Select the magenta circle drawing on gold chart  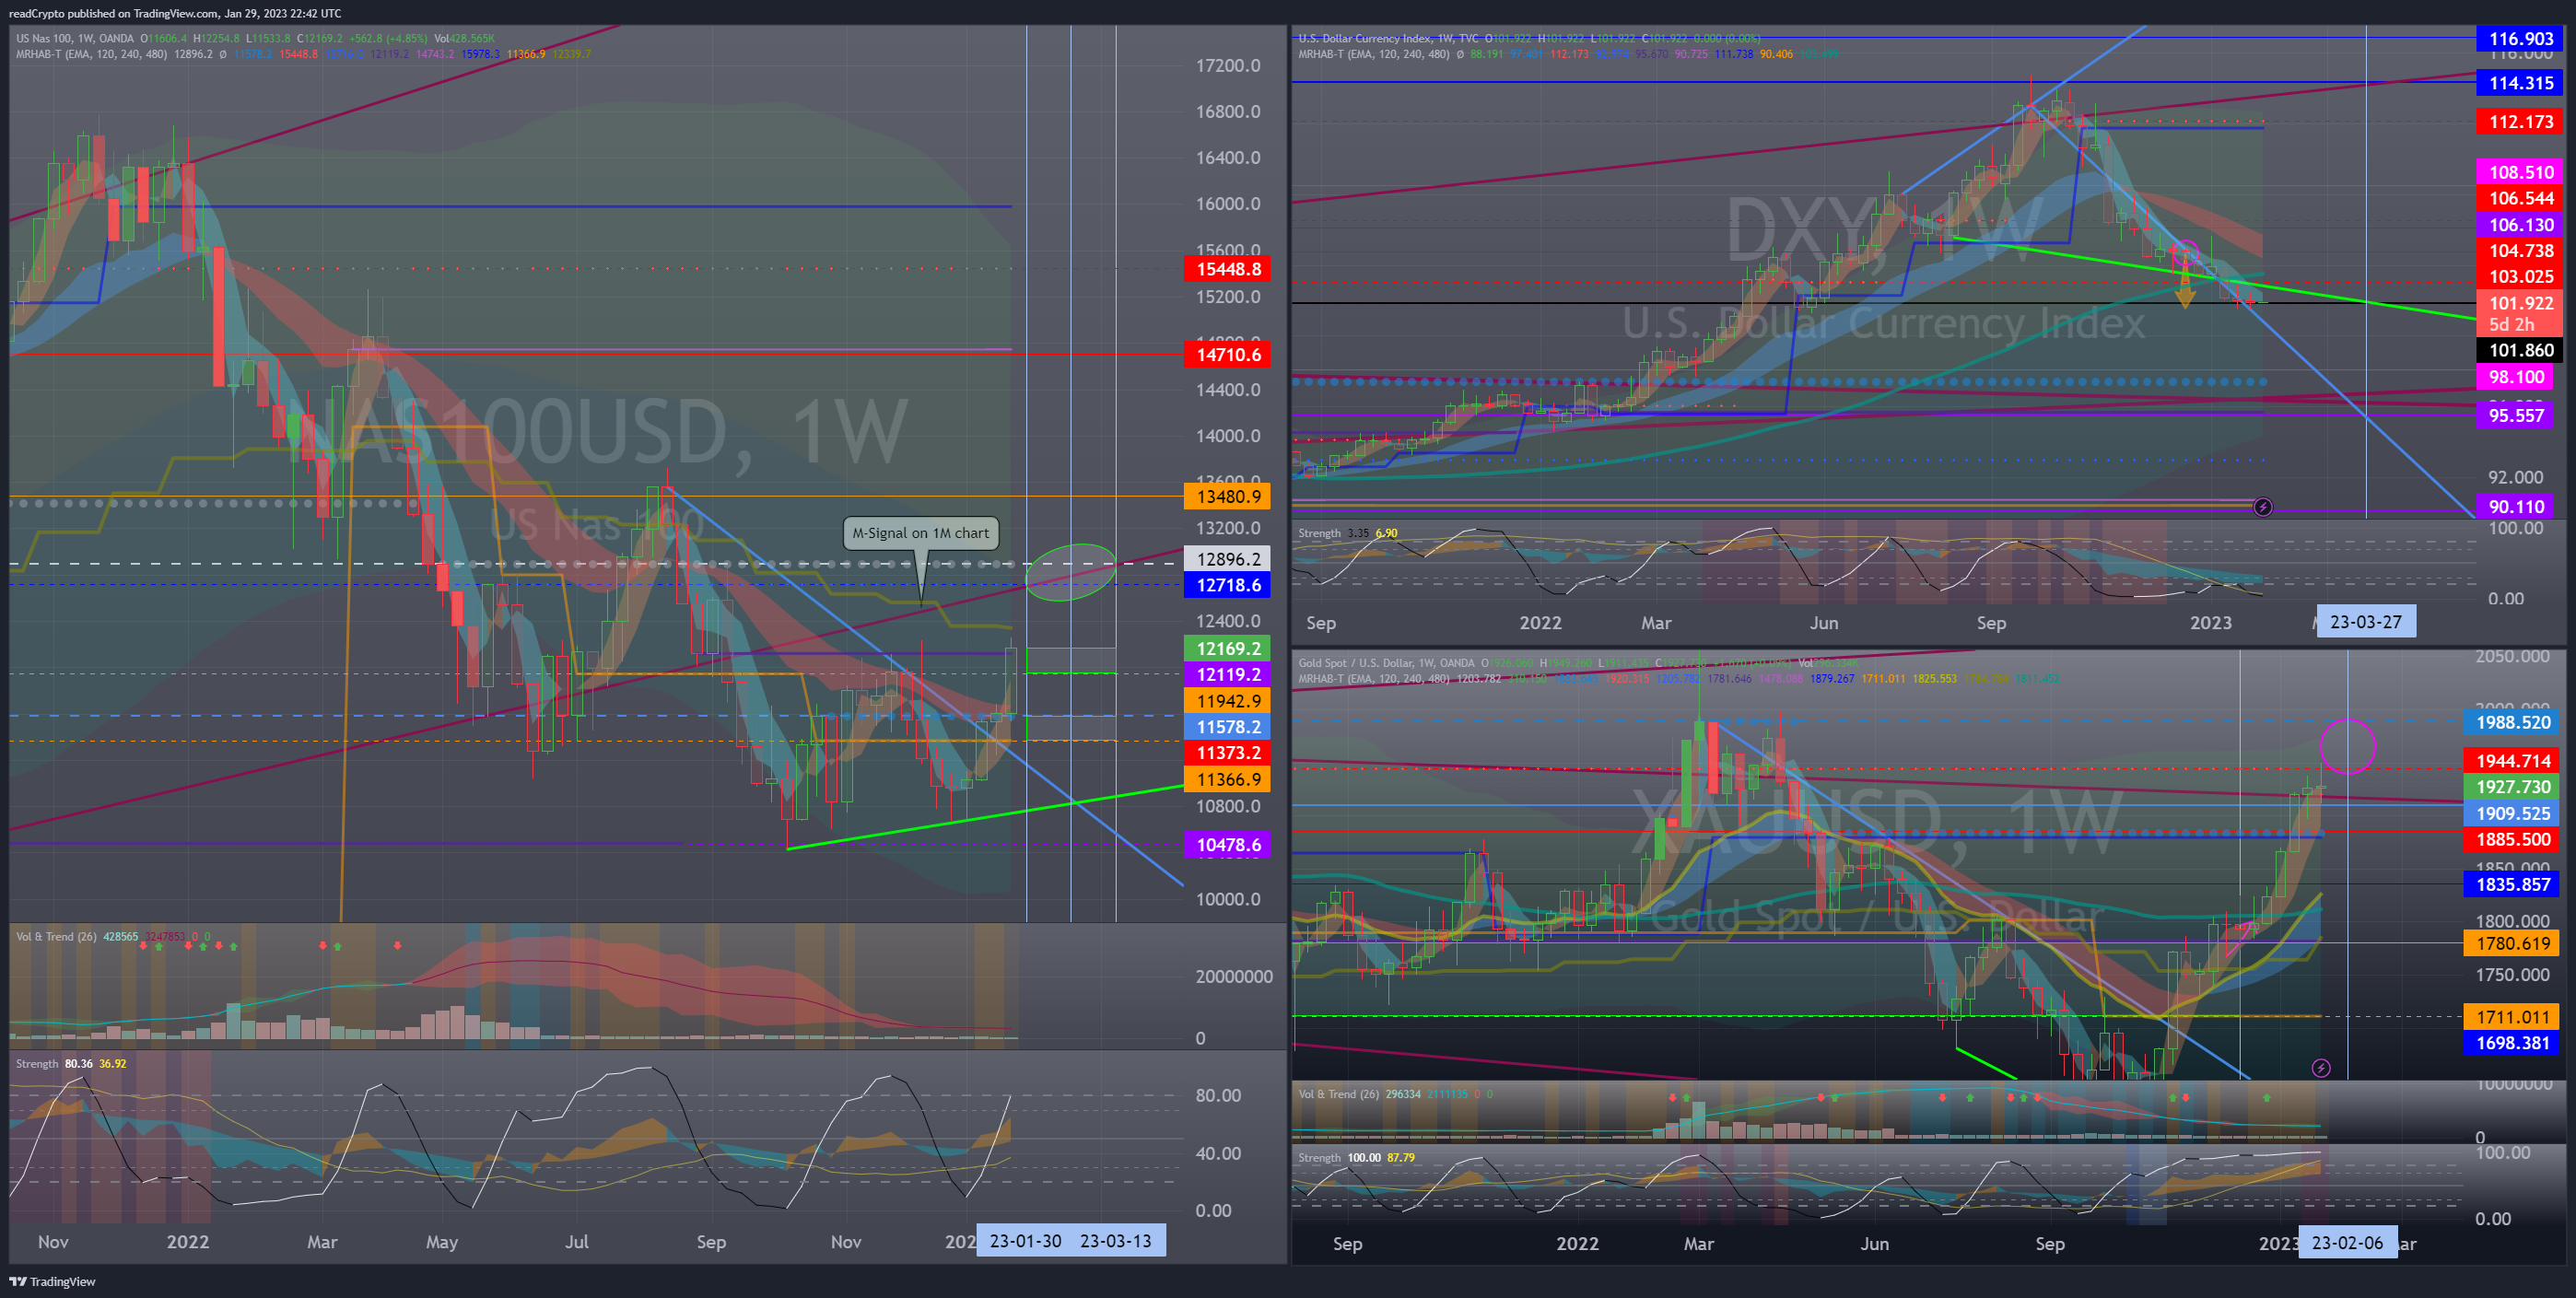point(2347,746)
